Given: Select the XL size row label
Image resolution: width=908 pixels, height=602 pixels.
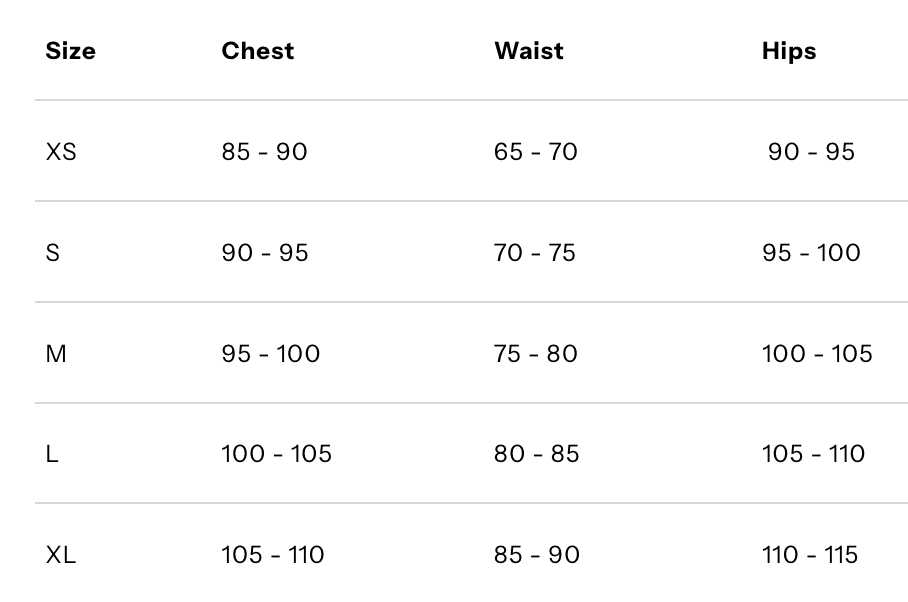Looking at the screenshot, I should (x=60, y=555).
